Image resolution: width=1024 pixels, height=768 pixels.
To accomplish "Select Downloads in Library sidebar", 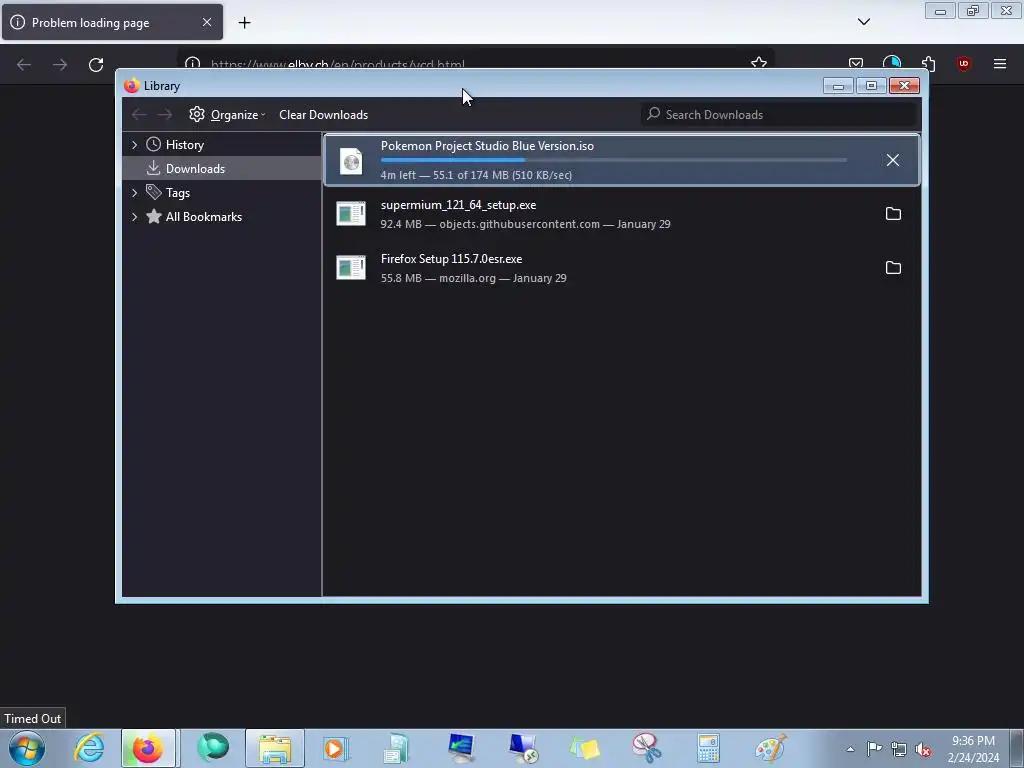I will [195, 168].
